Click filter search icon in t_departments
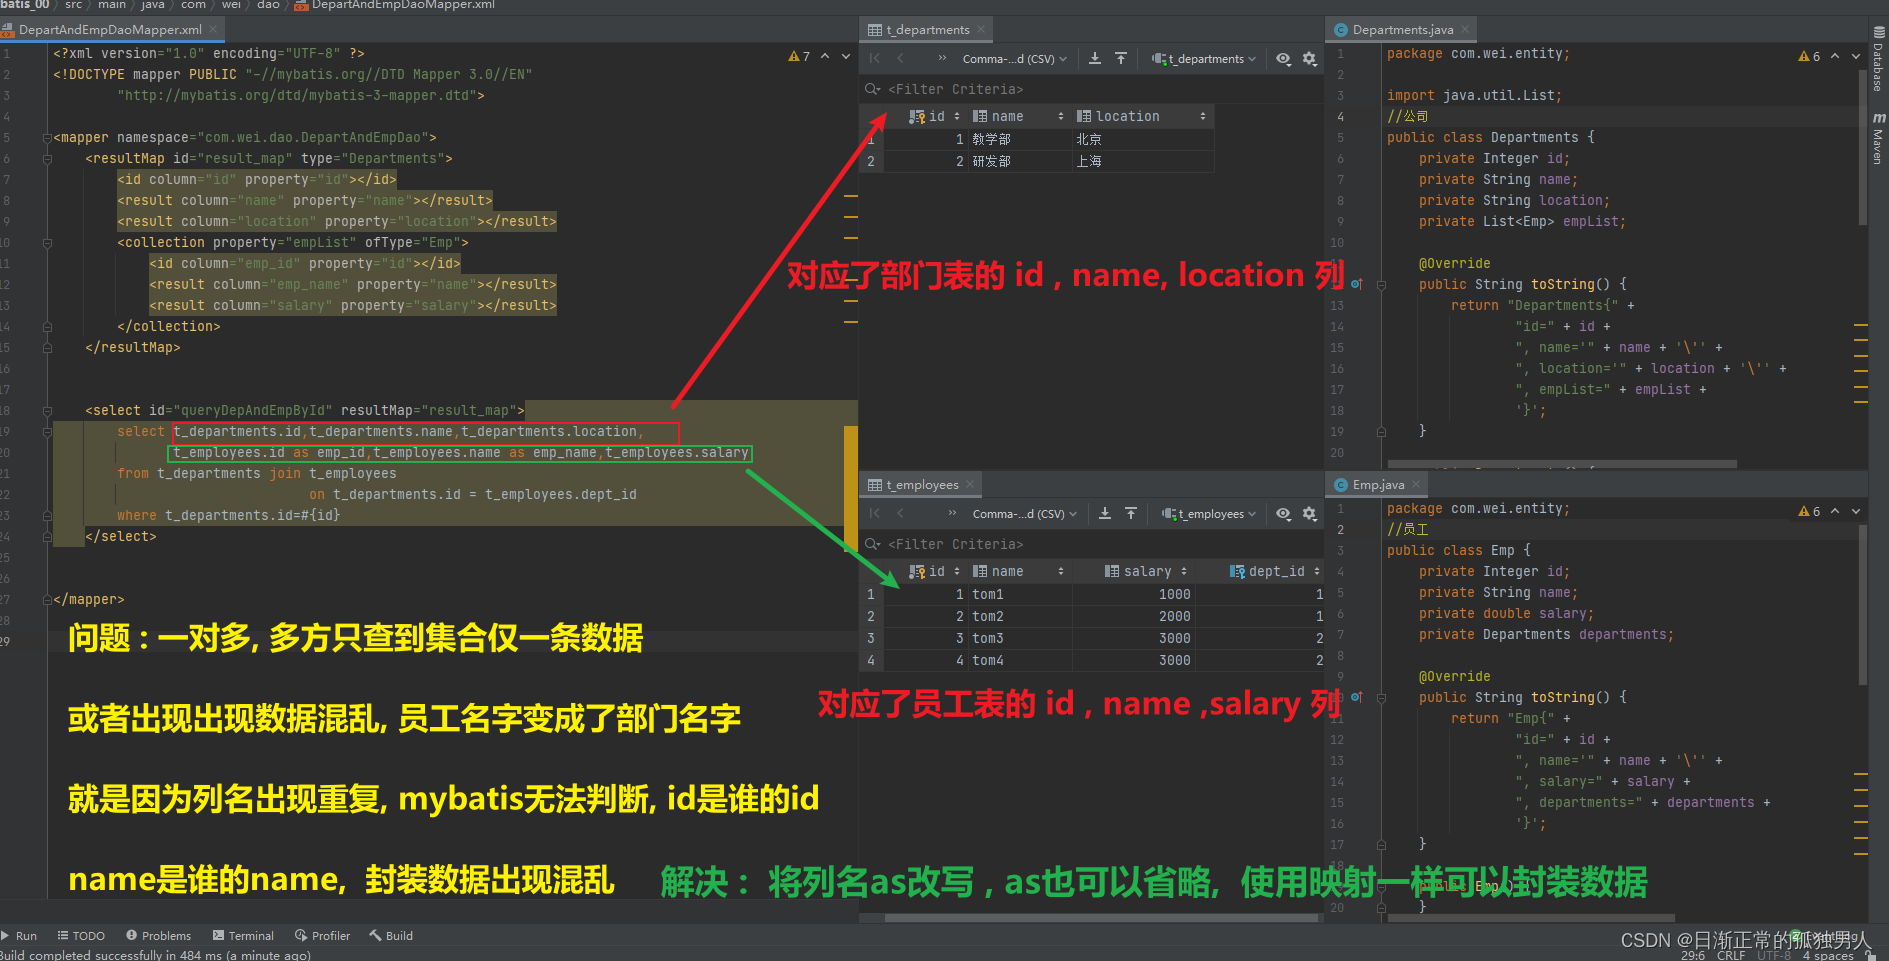Viewport: 1889px width, 961px height. tap(873, 89)
